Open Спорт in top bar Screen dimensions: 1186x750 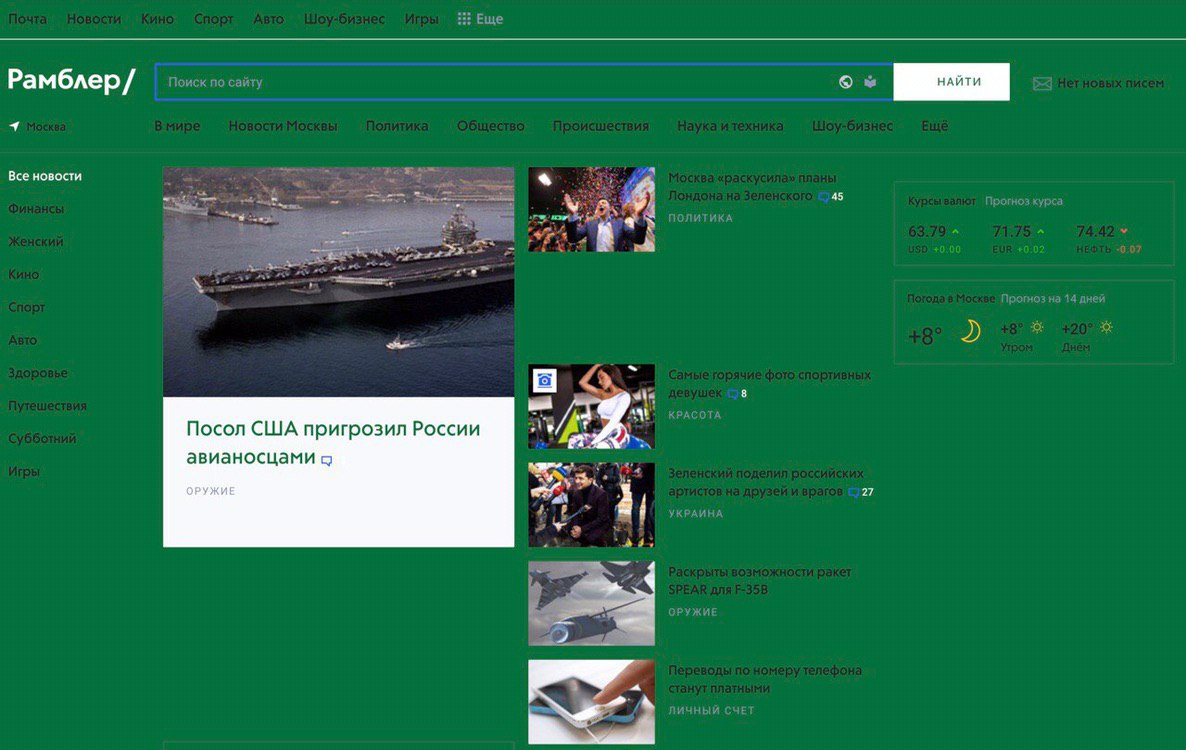pyautogui.click(x=213, y=19)
